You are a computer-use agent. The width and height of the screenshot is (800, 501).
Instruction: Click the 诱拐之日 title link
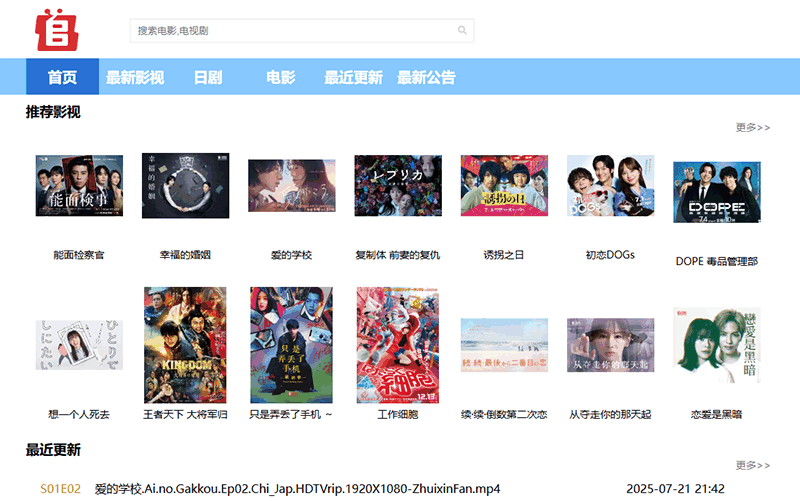[x=504, y=255]
